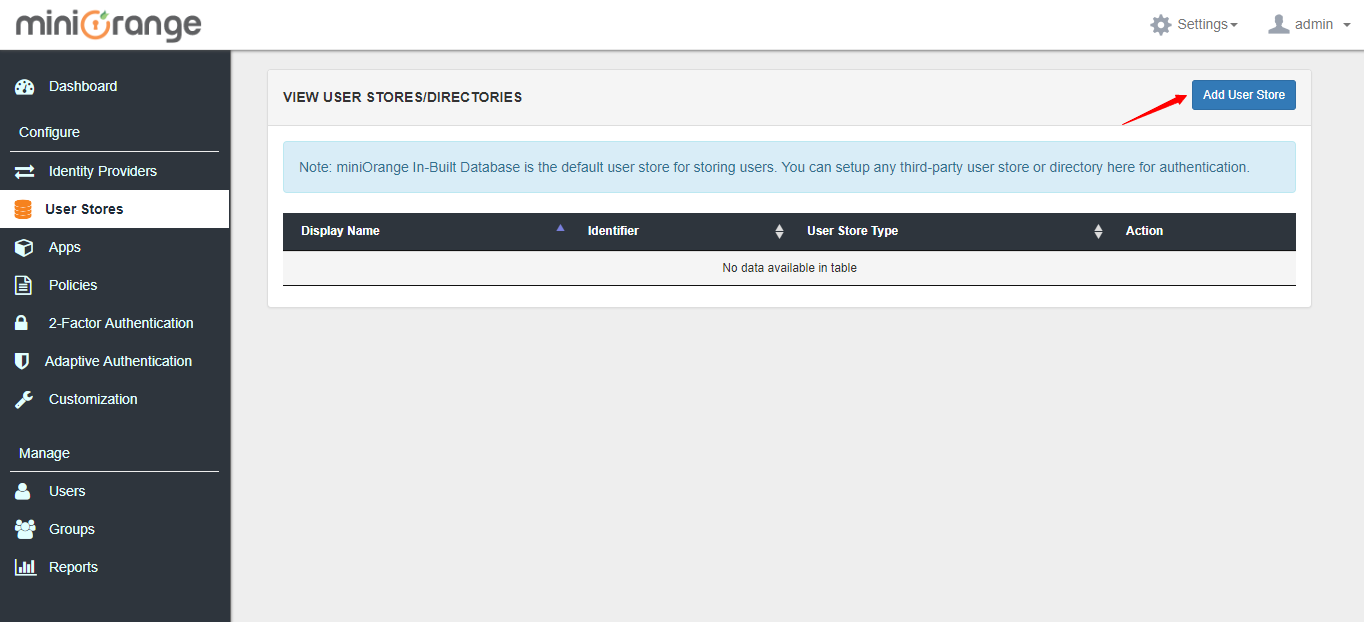Open Users via the person icon
This screenshot has width=1364, height=622.
pos(24,491)
